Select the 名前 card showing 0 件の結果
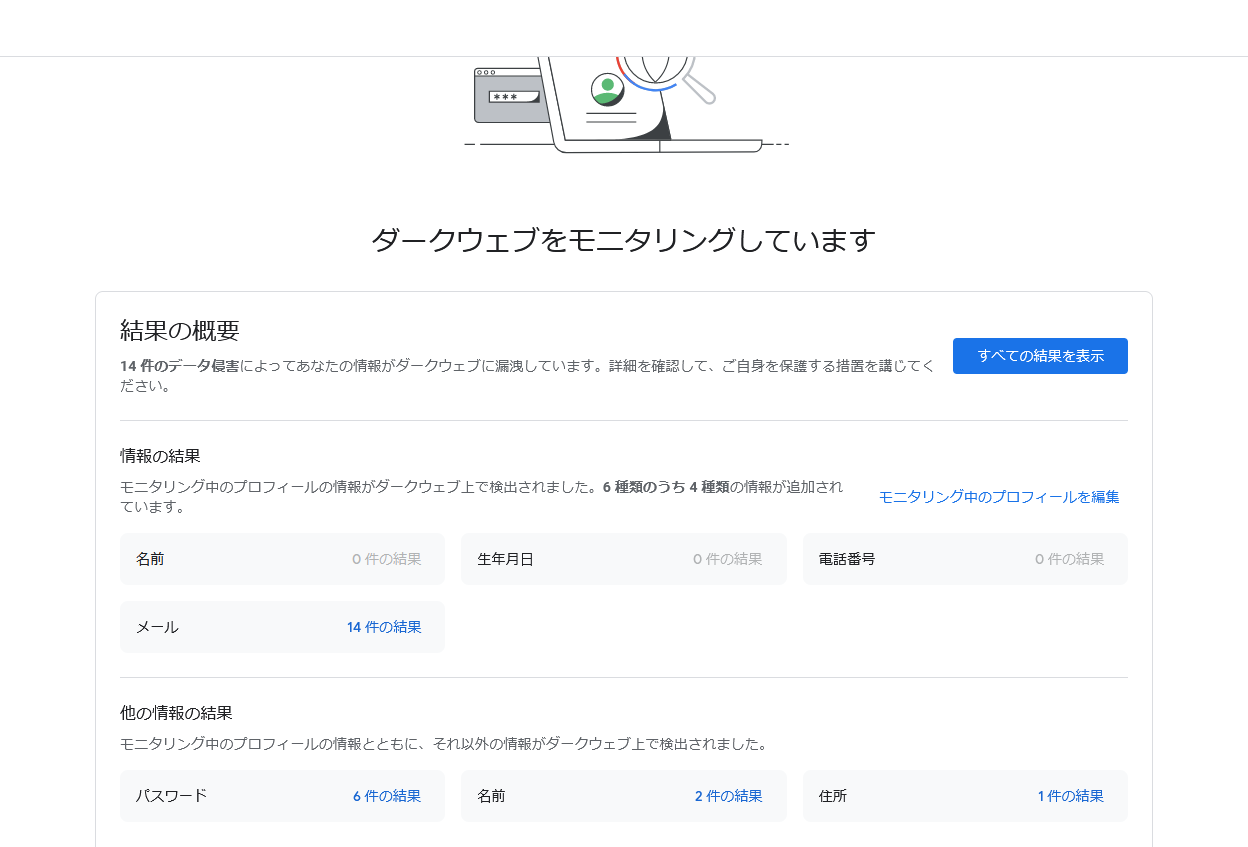1248x847 pixels. 282,559
